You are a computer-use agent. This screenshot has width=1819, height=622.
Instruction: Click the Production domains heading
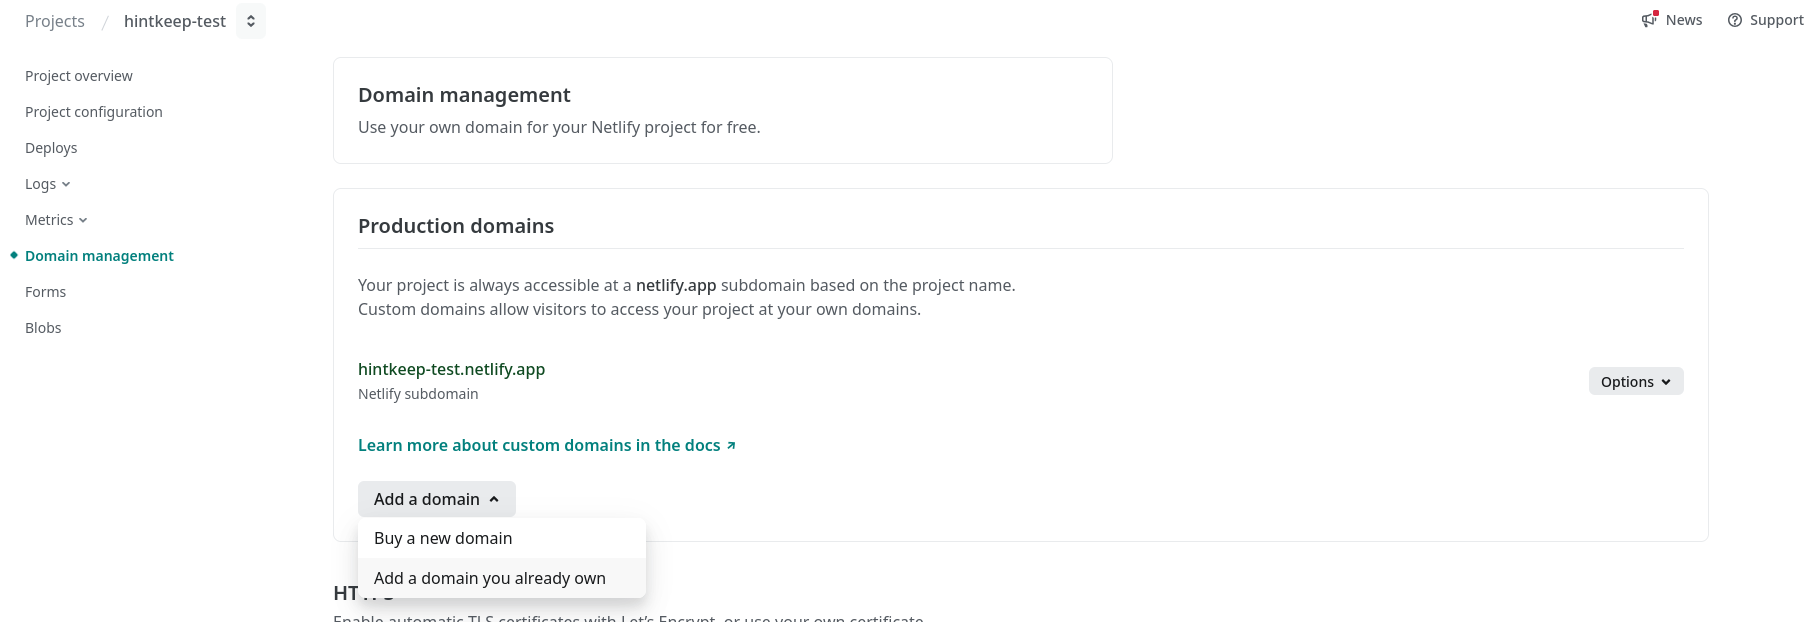(456, 226)
